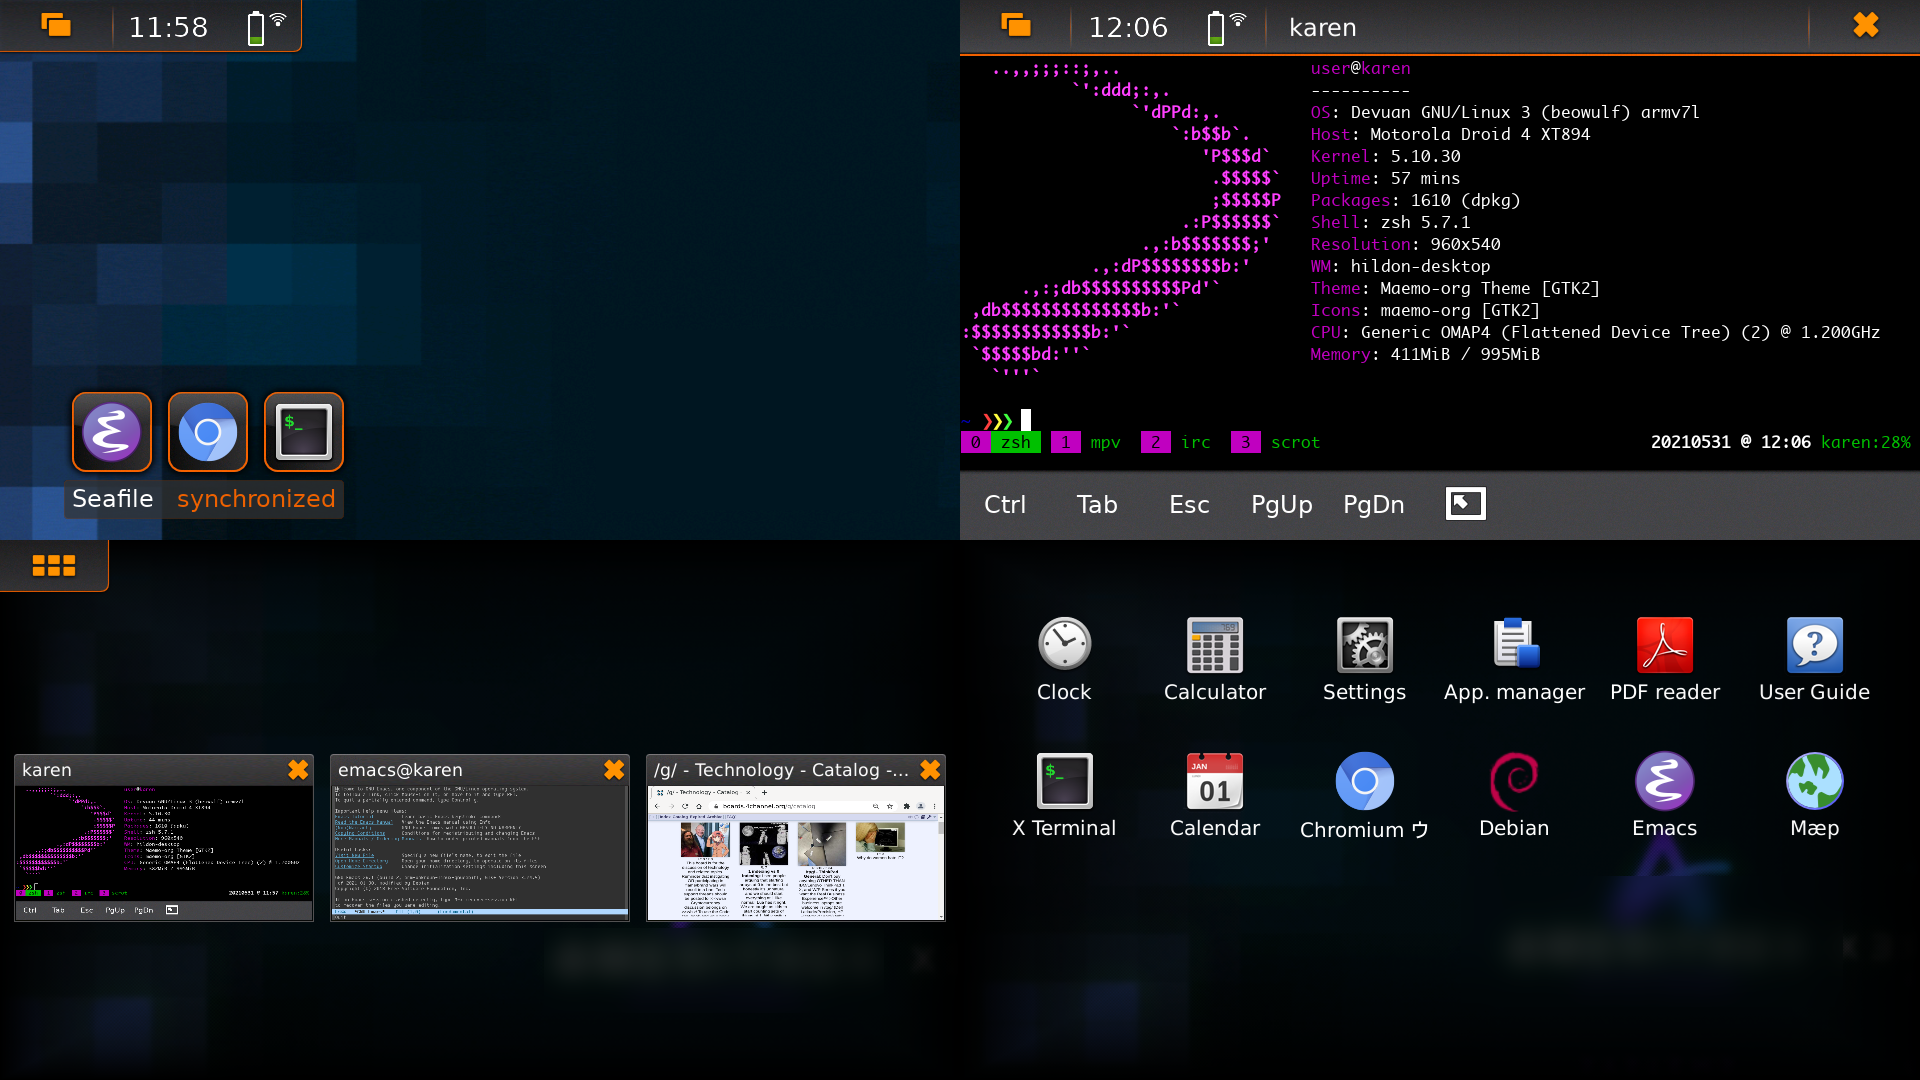Image resolution: width=1920 pixels, height=1080 pixels.
Task: Click the Memory: 411MiB / 995MiB line
Action: click(1426, 354)
